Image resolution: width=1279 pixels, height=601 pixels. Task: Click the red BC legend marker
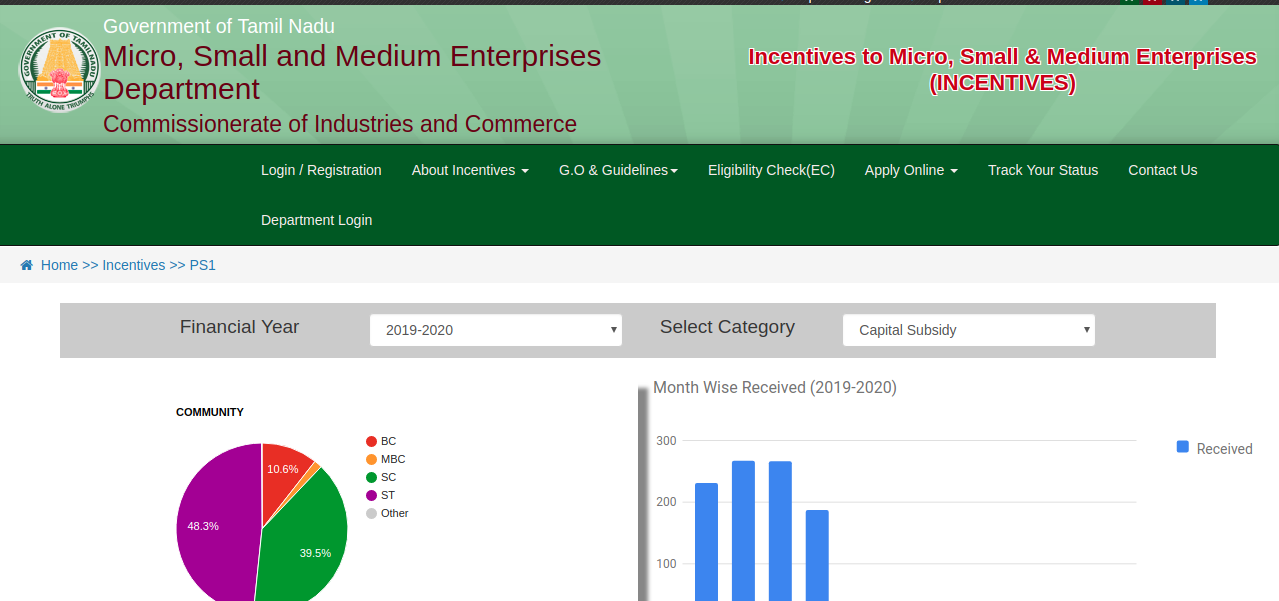[372, 442]
